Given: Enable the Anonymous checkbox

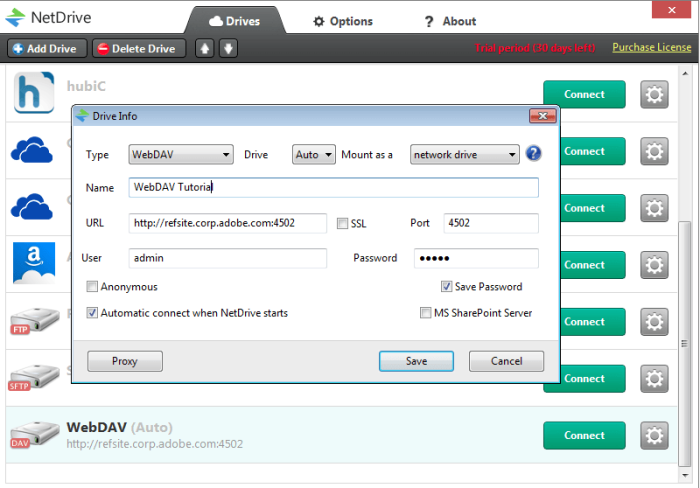Looking at the screenshot, I should [92, 286].
